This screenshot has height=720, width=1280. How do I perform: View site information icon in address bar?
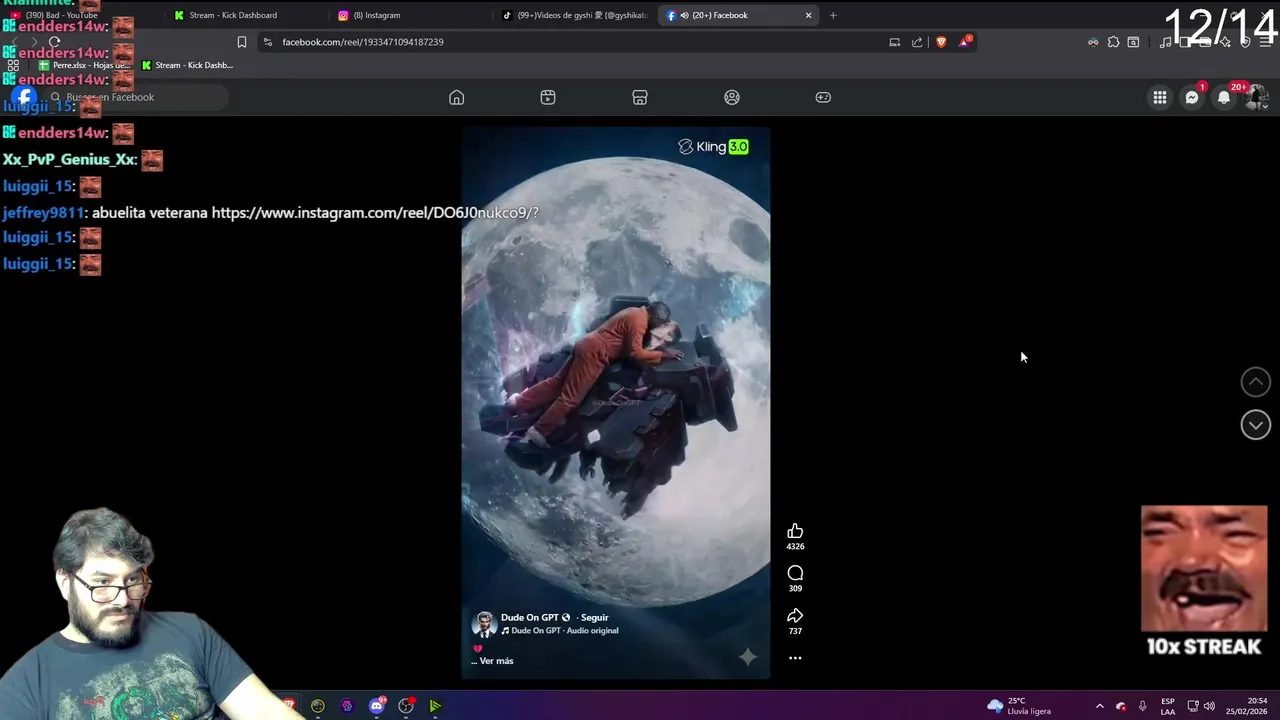(x=267, y=42)
